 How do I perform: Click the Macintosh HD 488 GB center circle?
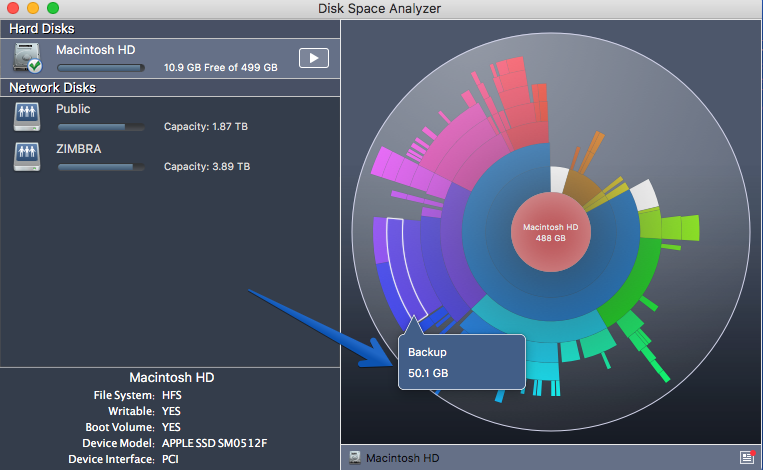pos(551,232)
